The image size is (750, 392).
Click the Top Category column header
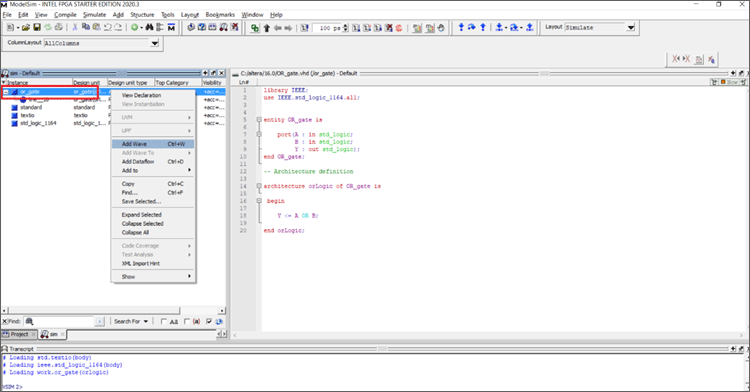click(177, 83)
